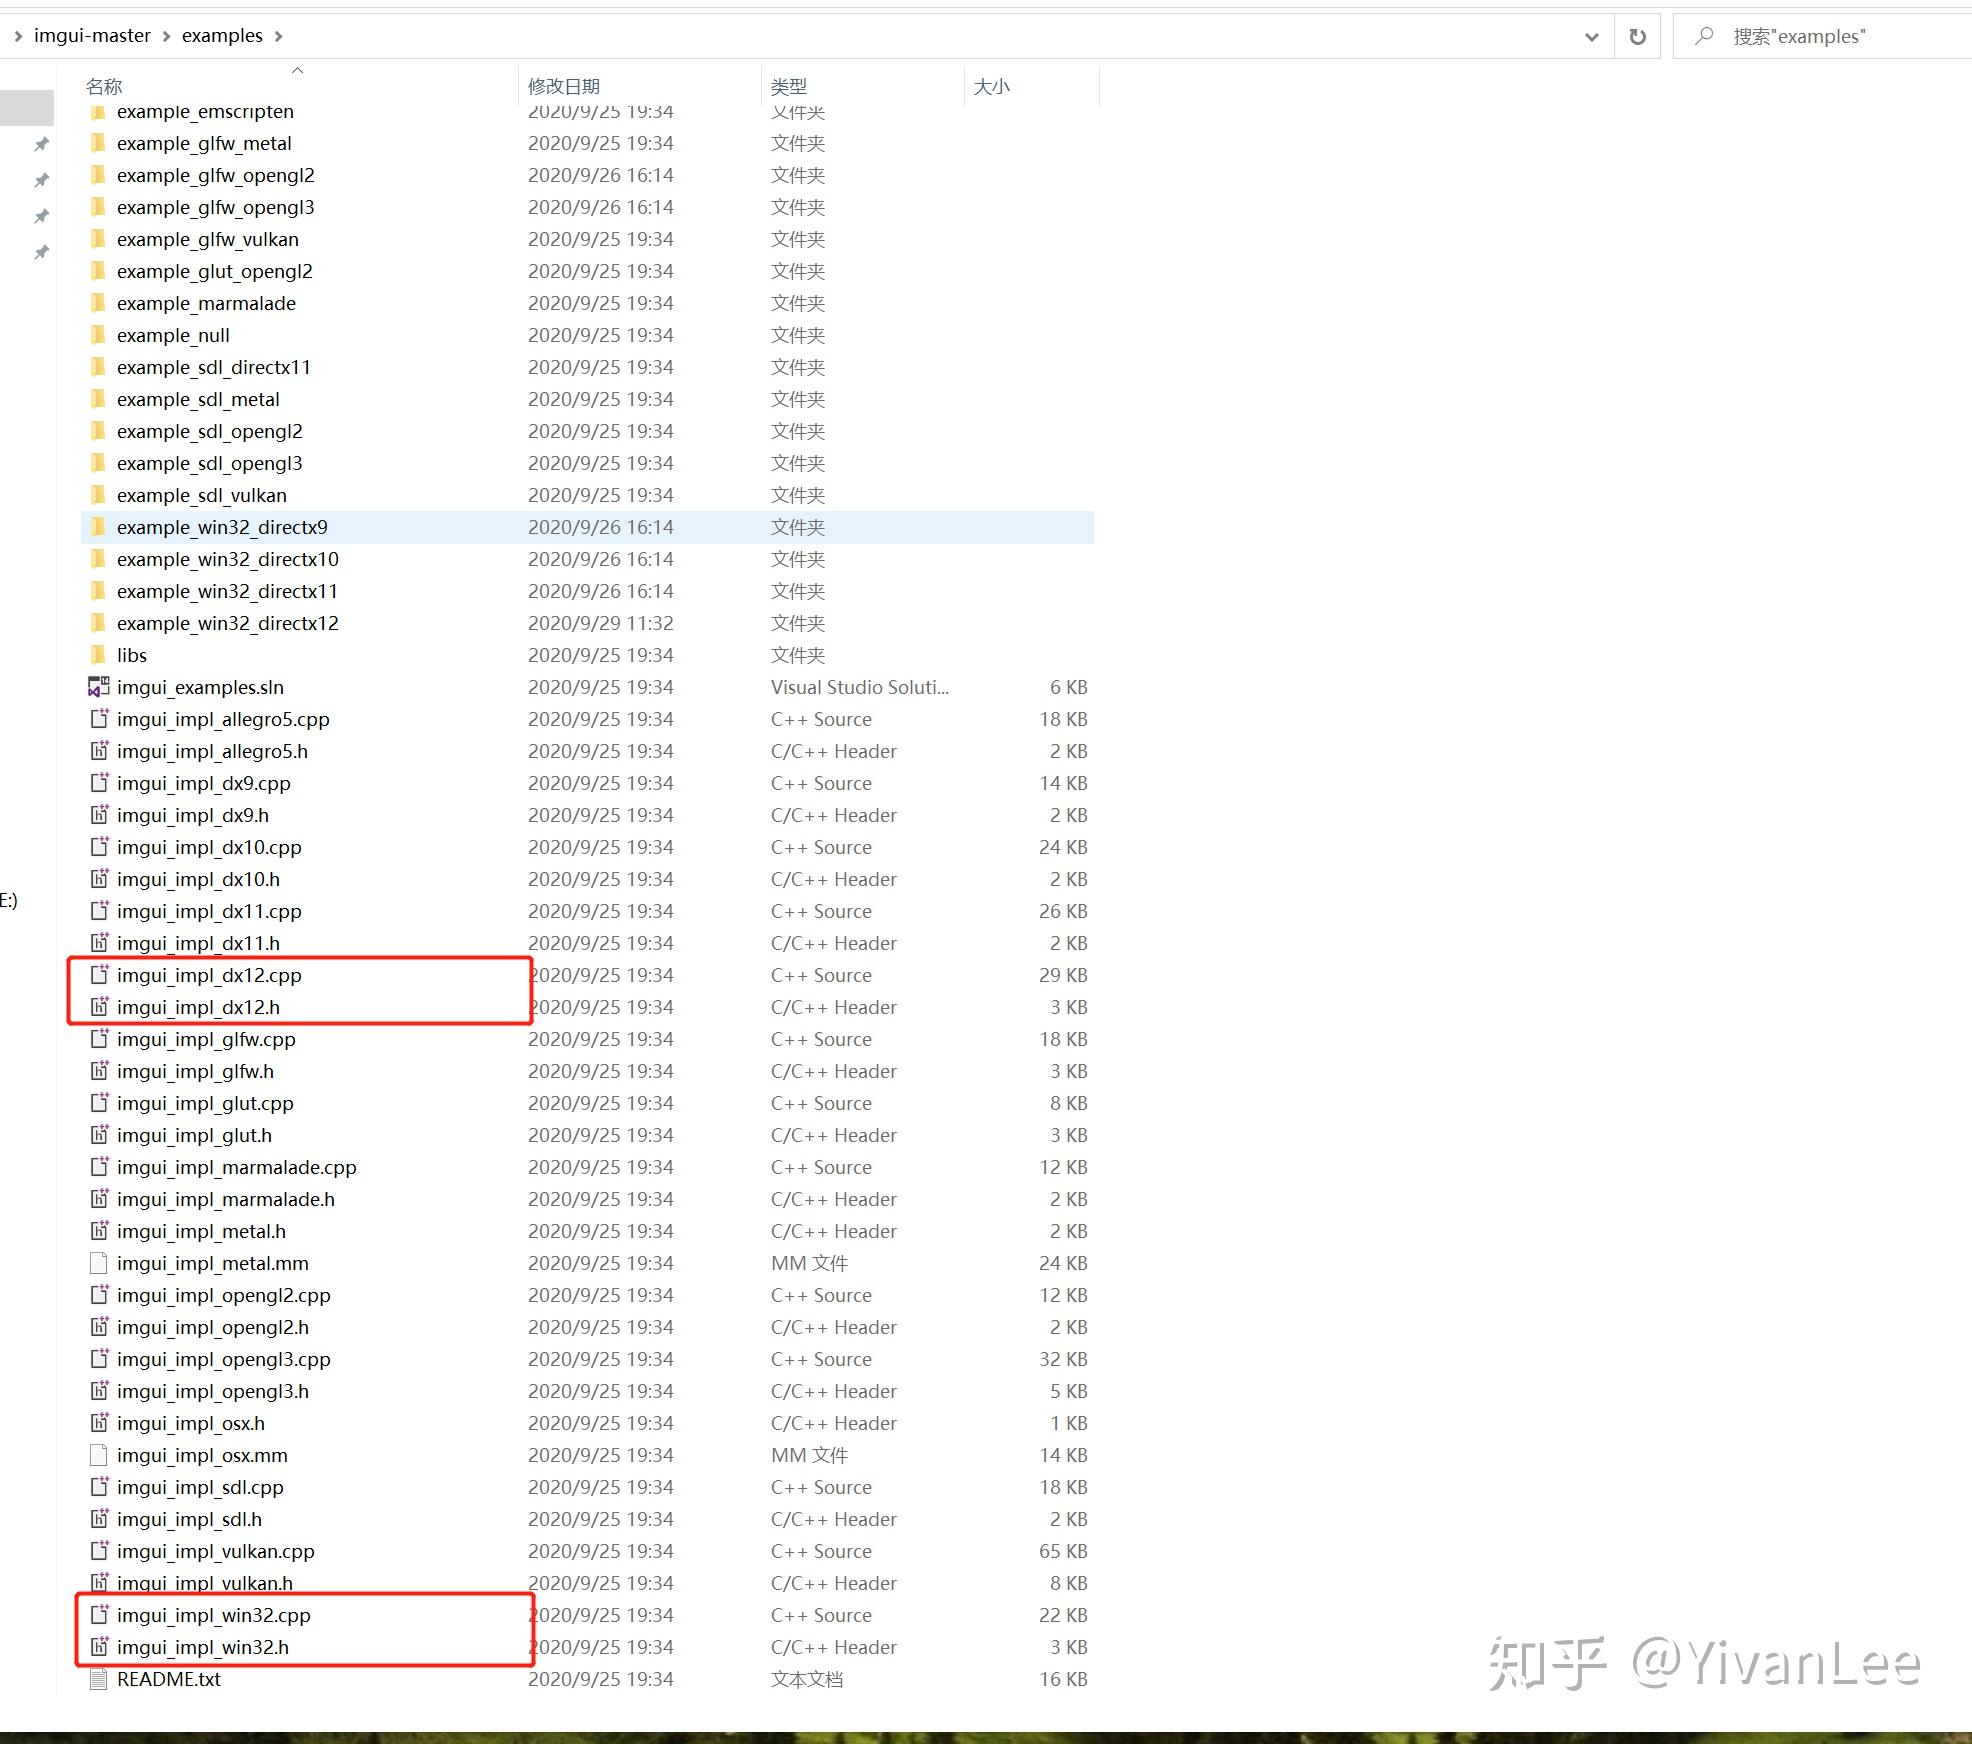Expand chevron after examples in breadcrumb

pyautogui.click(x=278, y=36)
